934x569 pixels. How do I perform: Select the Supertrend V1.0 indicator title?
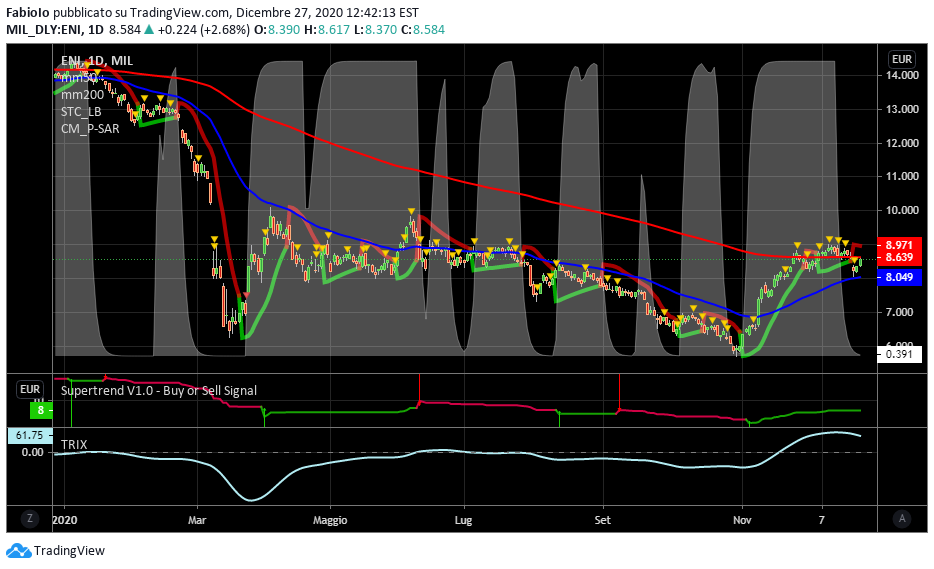(158, 390)
